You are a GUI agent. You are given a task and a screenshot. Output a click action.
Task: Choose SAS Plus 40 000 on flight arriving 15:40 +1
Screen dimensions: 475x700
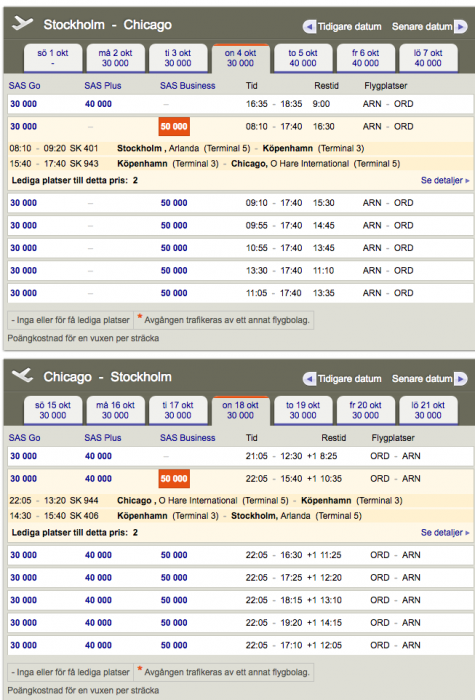tap(98, 479)
